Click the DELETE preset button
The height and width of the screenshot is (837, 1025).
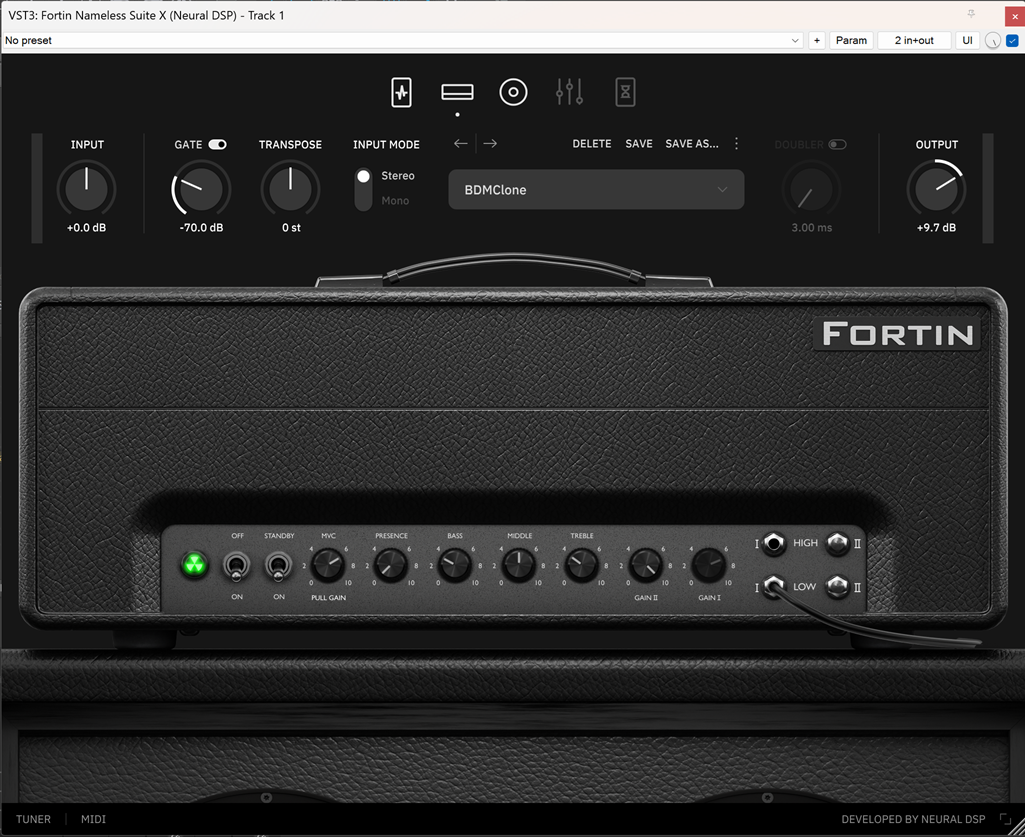pyautogui.click(x=592, y=144)
